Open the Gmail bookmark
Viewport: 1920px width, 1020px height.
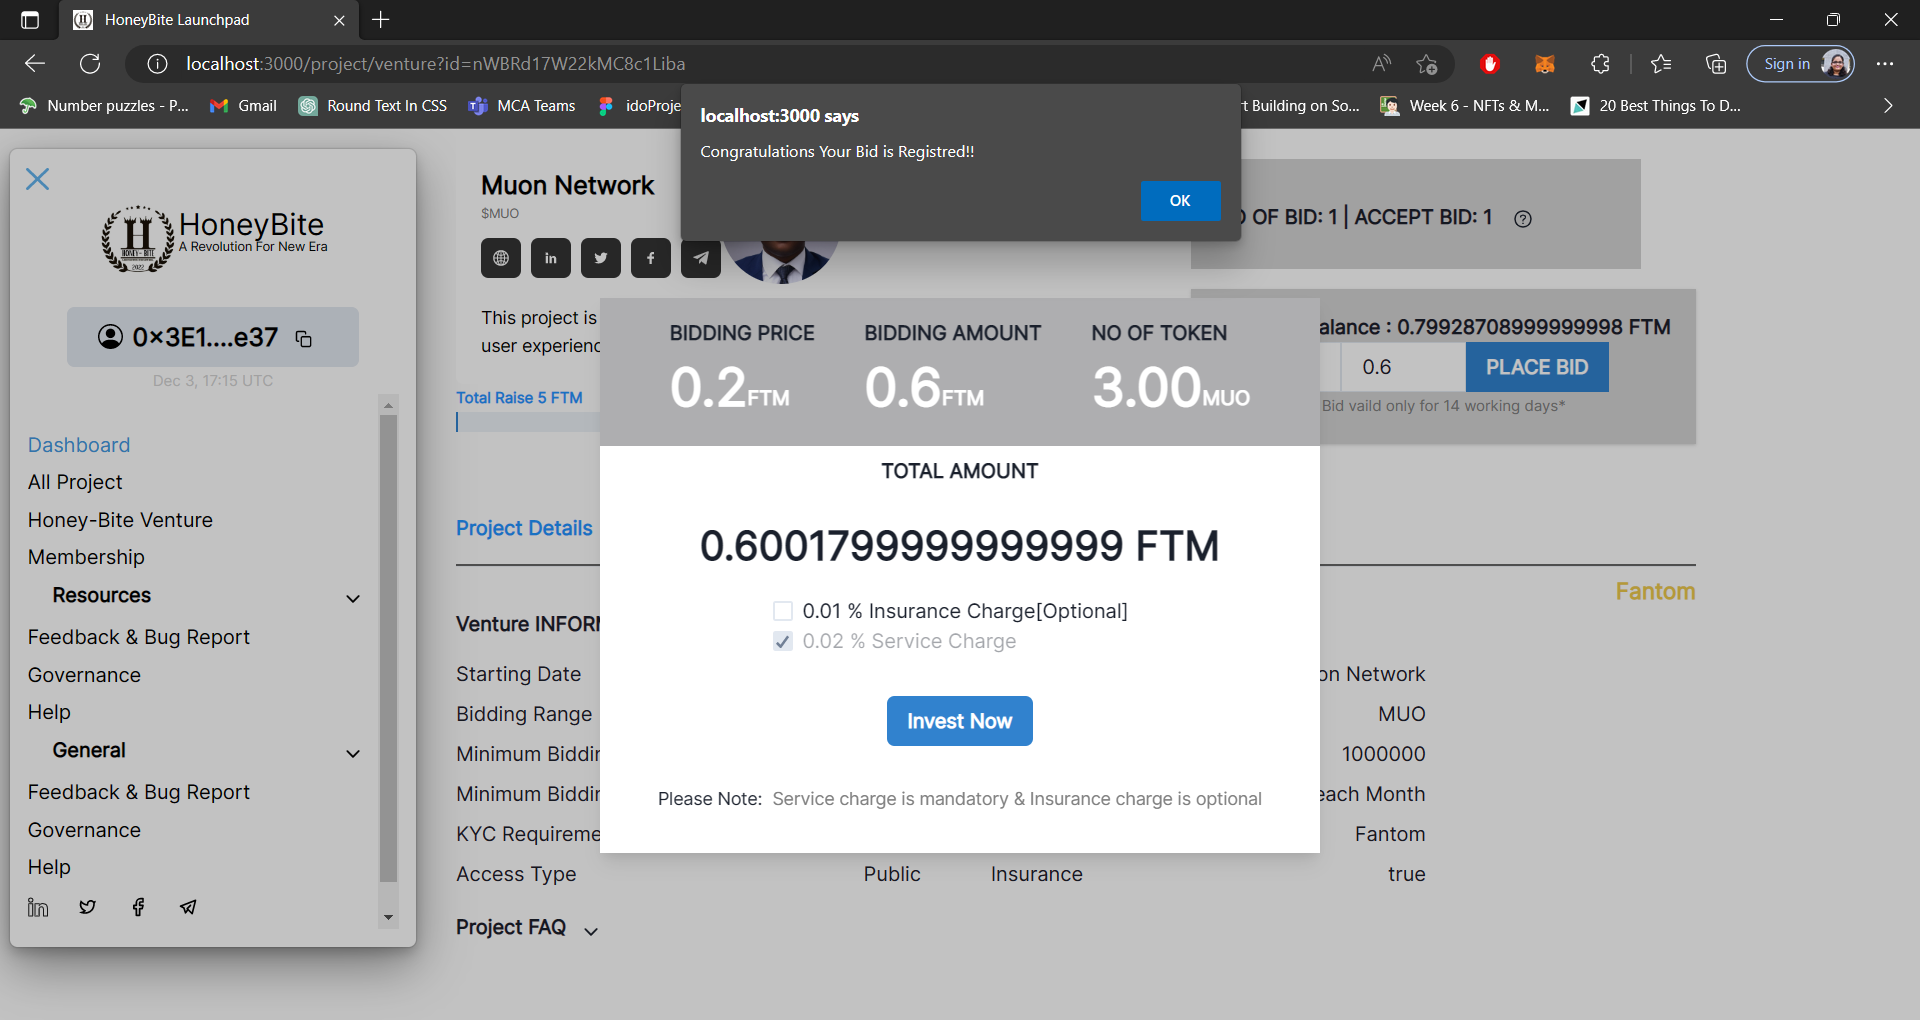243,106
